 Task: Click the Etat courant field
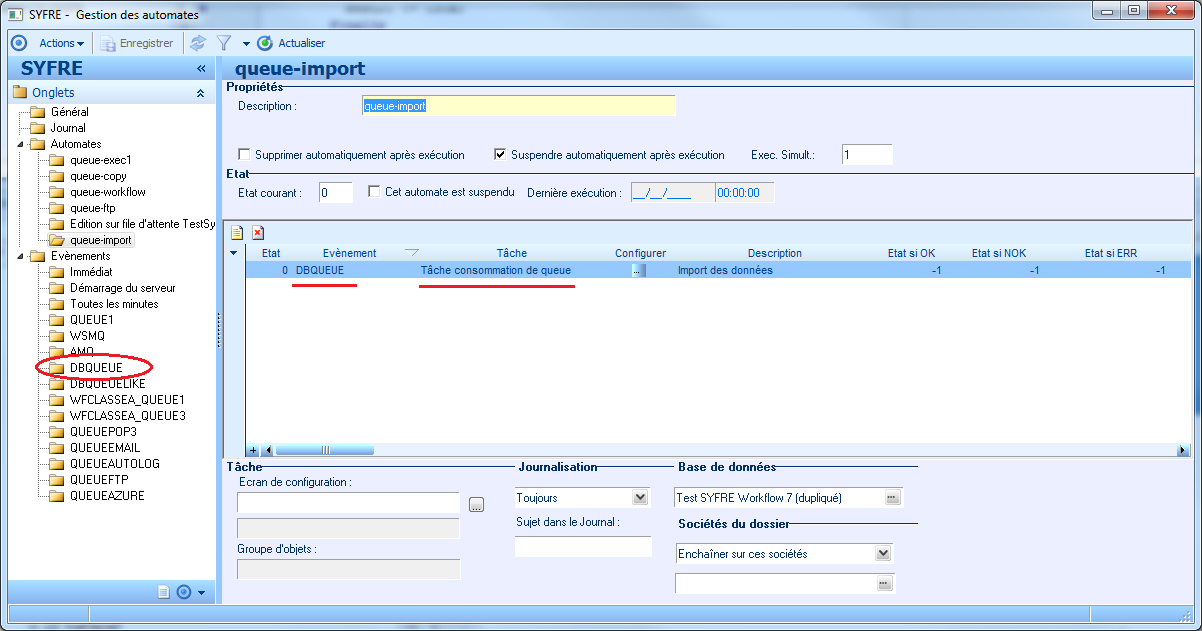(x=336, y=192)
